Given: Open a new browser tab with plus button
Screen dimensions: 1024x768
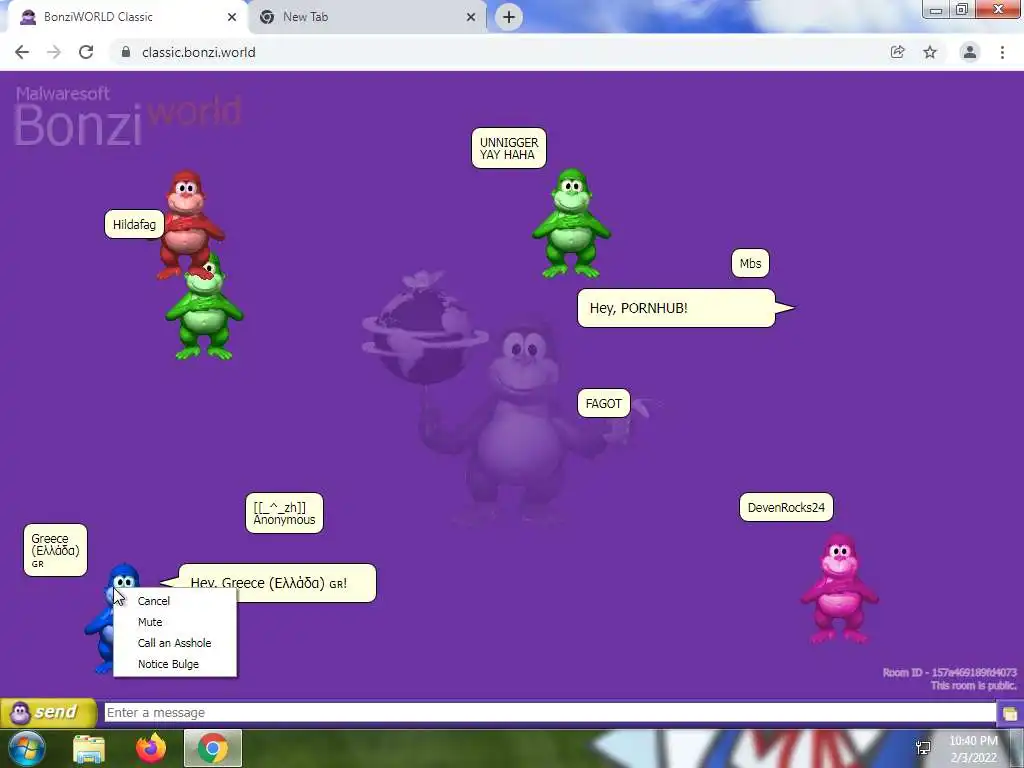Looking at the screenshot, I should point(509,17).
